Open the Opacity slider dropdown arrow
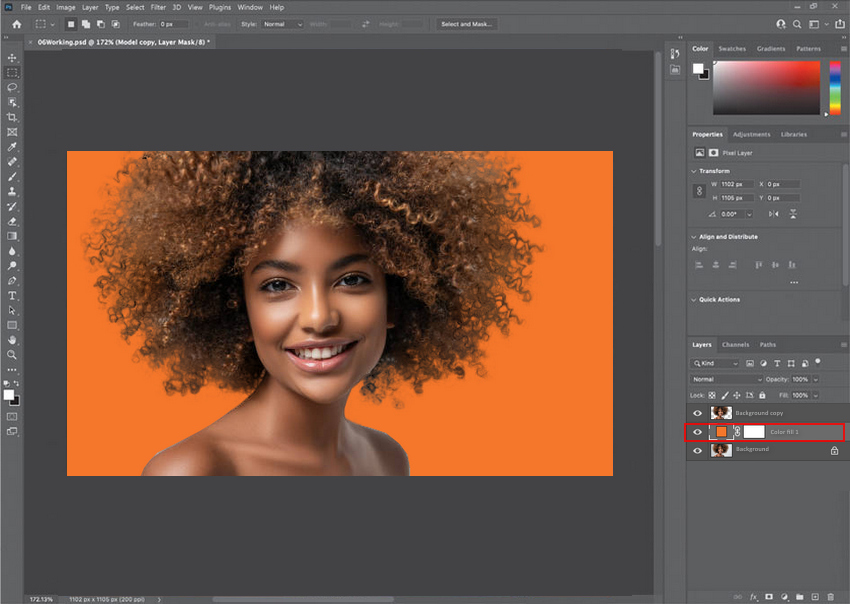The width and height of the screenshot is (850, 604). [815, 380]
